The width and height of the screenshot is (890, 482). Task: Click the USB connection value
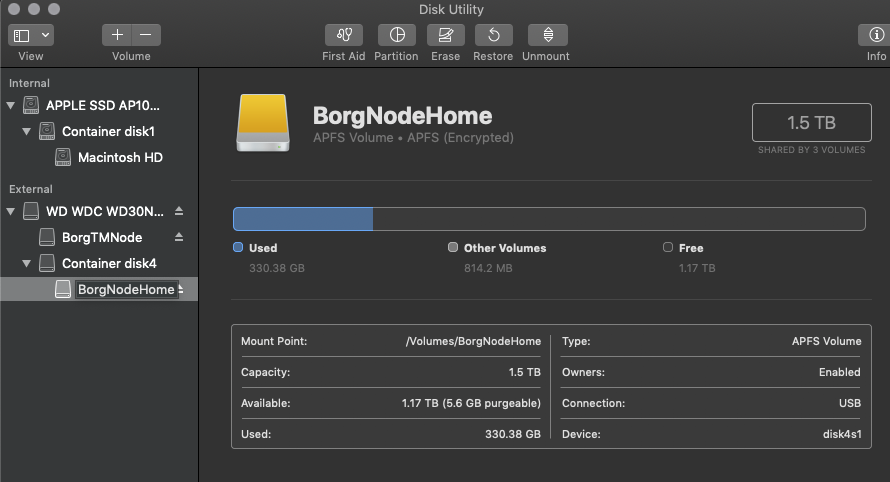(850, 403)
